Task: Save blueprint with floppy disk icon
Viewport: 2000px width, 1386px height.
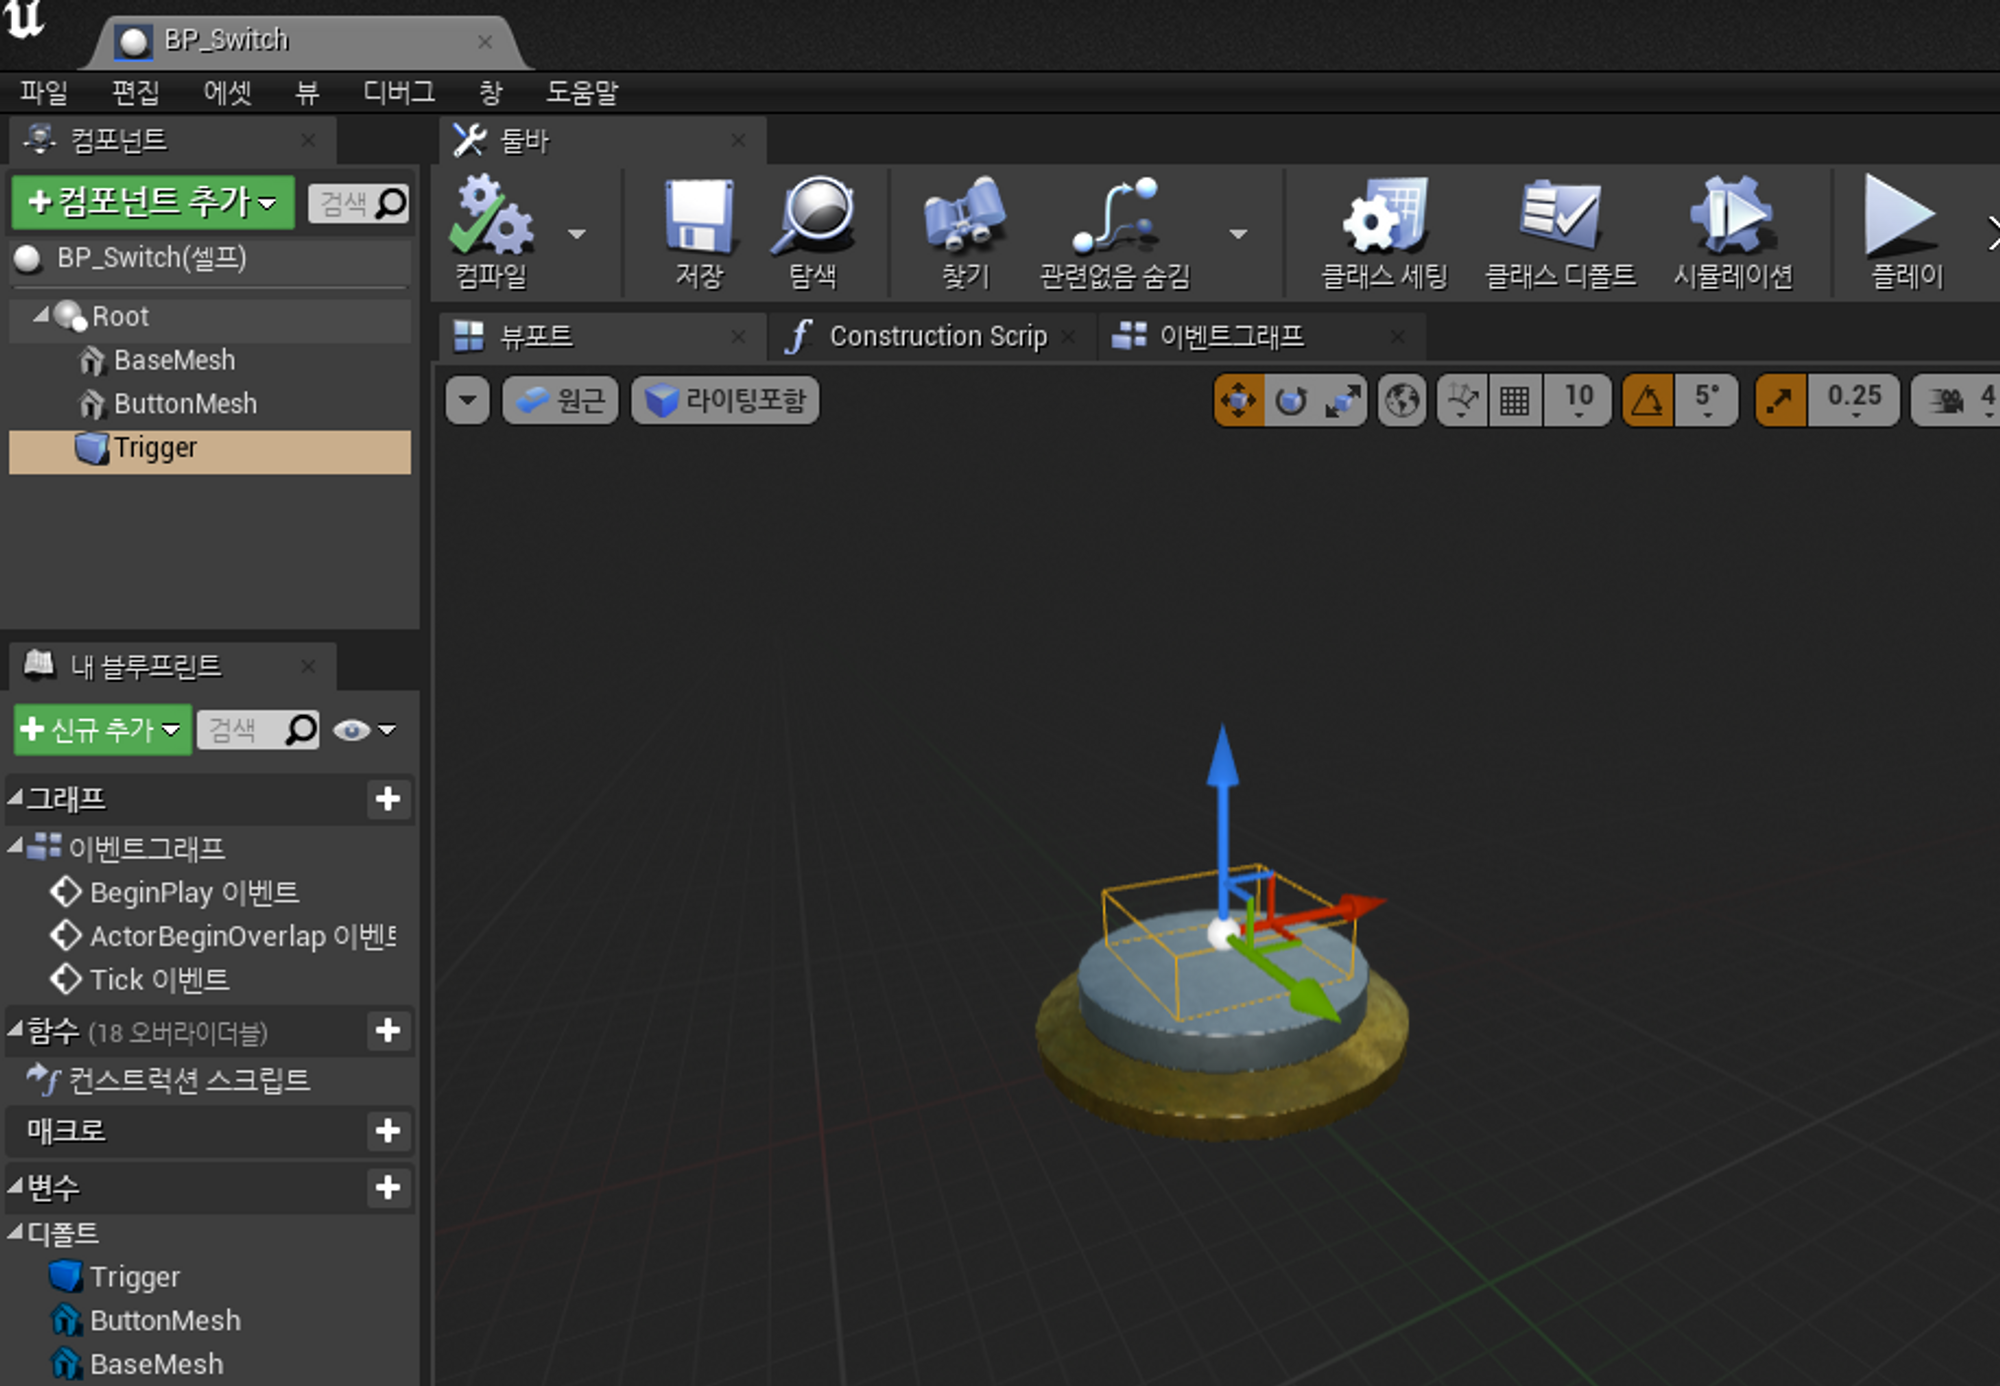Action: [698, 216]
